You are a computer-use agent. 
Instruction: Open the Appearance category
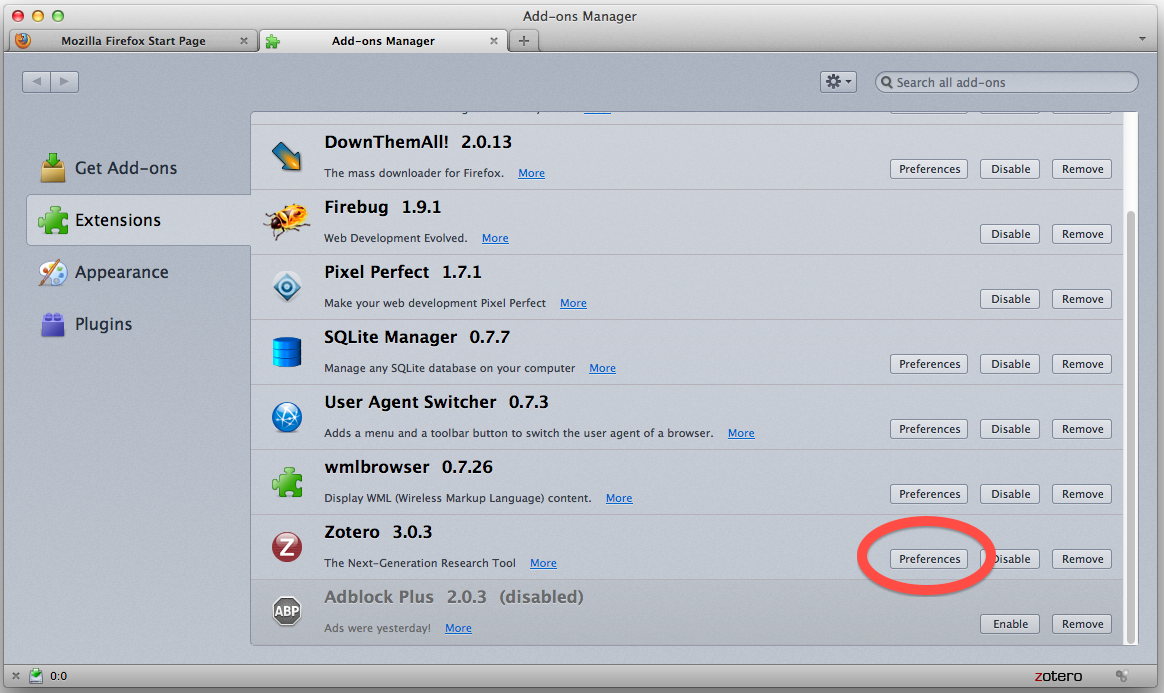(x=139, y=272)
